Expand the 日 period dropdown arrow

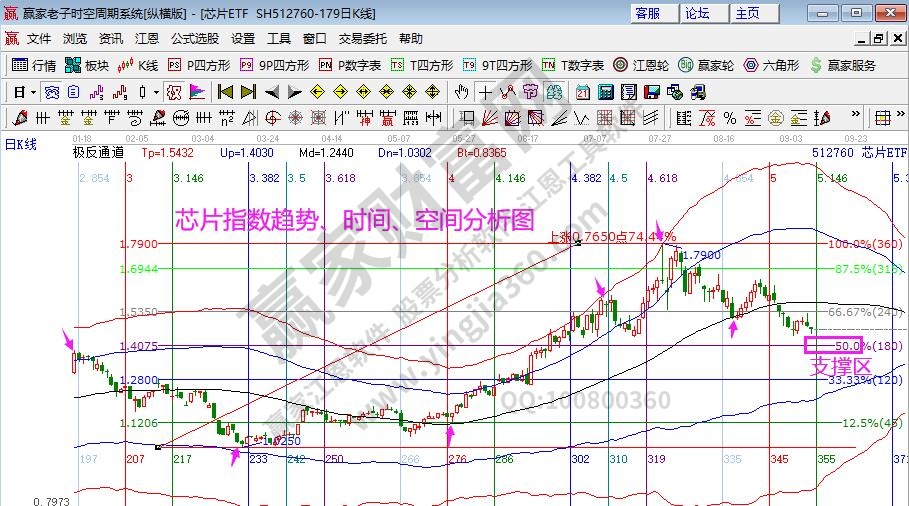click(34, 92)
